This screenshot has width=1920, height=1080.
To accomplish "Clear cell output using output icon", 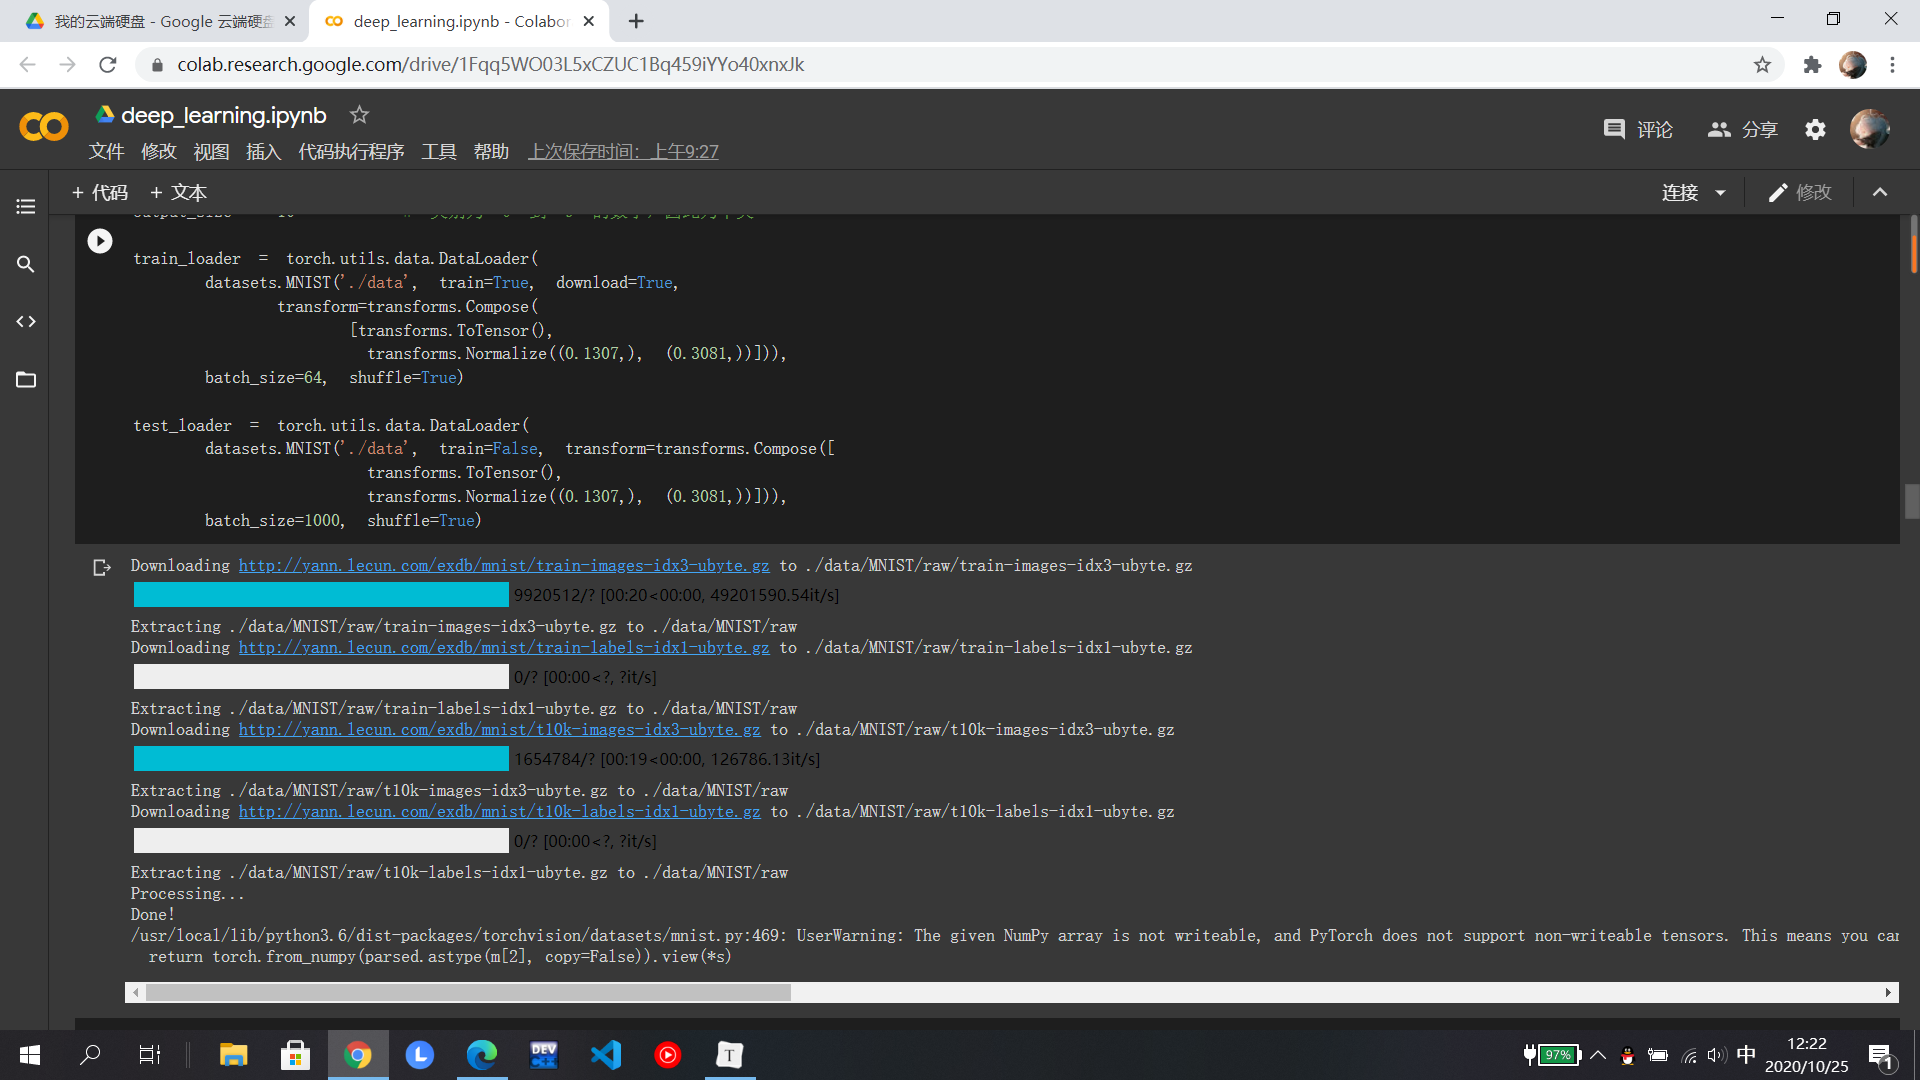I will coord(101,568).
